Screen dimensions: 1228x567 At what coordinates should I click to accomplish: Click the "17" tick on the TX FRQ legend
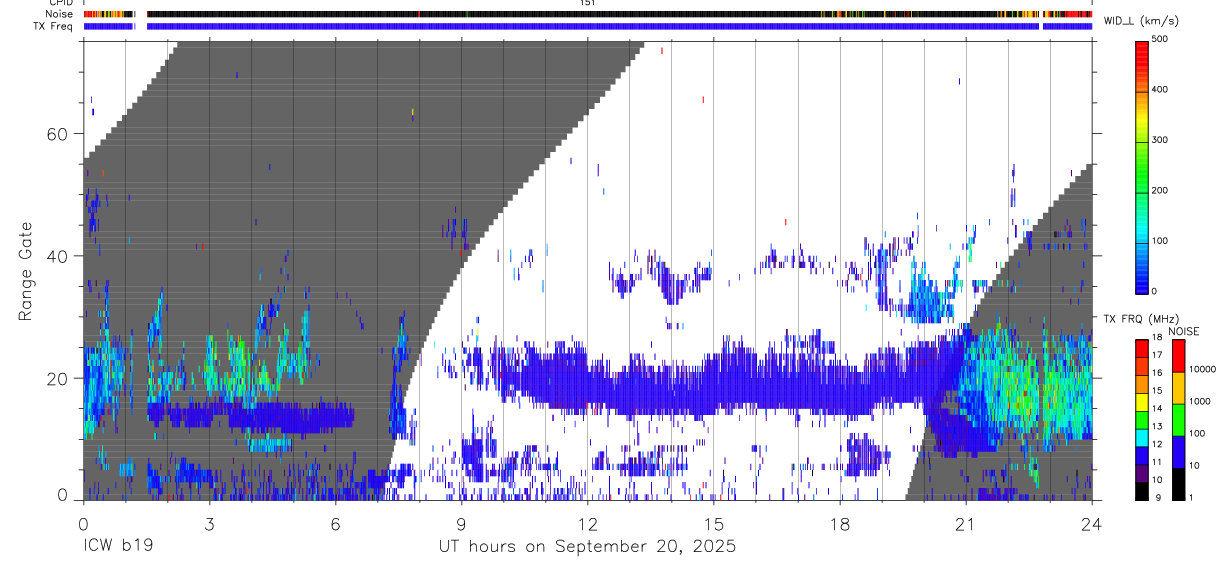pyautogui.click(x=1158, y=355)
